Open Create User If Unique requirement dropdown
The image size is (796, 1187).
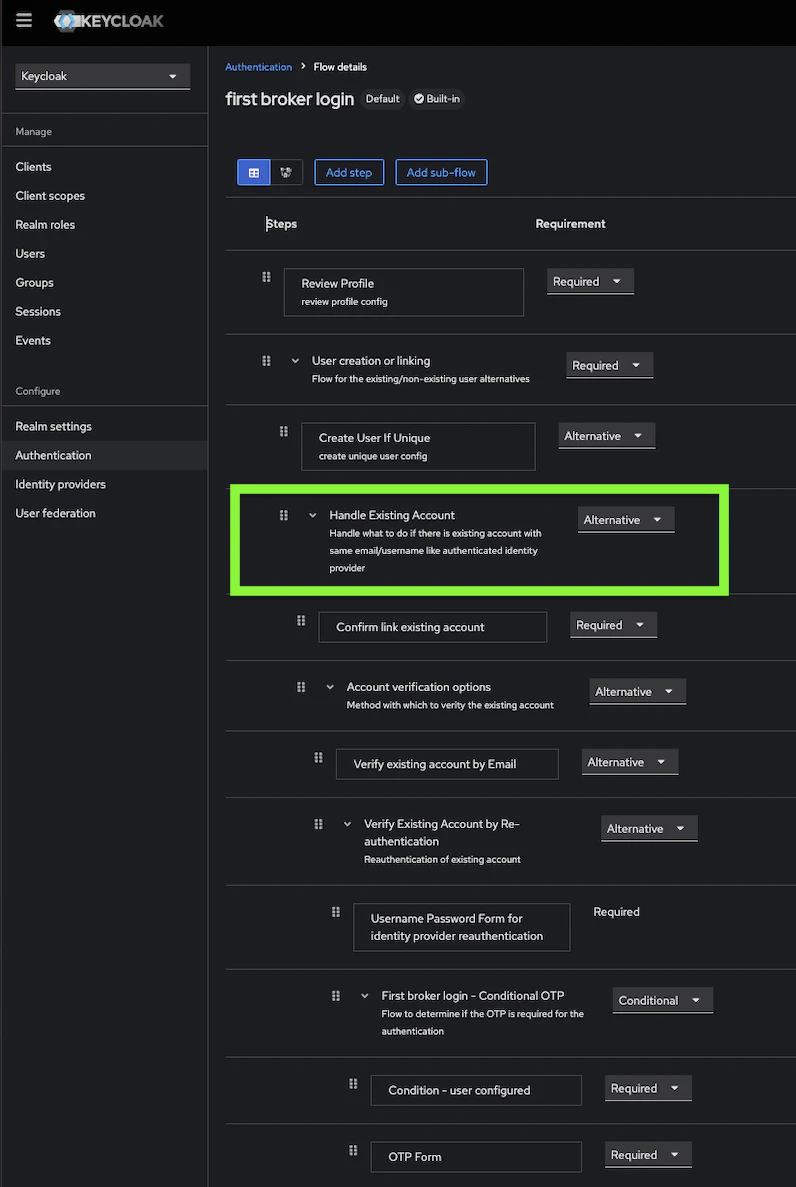pyautogui.click(x=607, y=436)
